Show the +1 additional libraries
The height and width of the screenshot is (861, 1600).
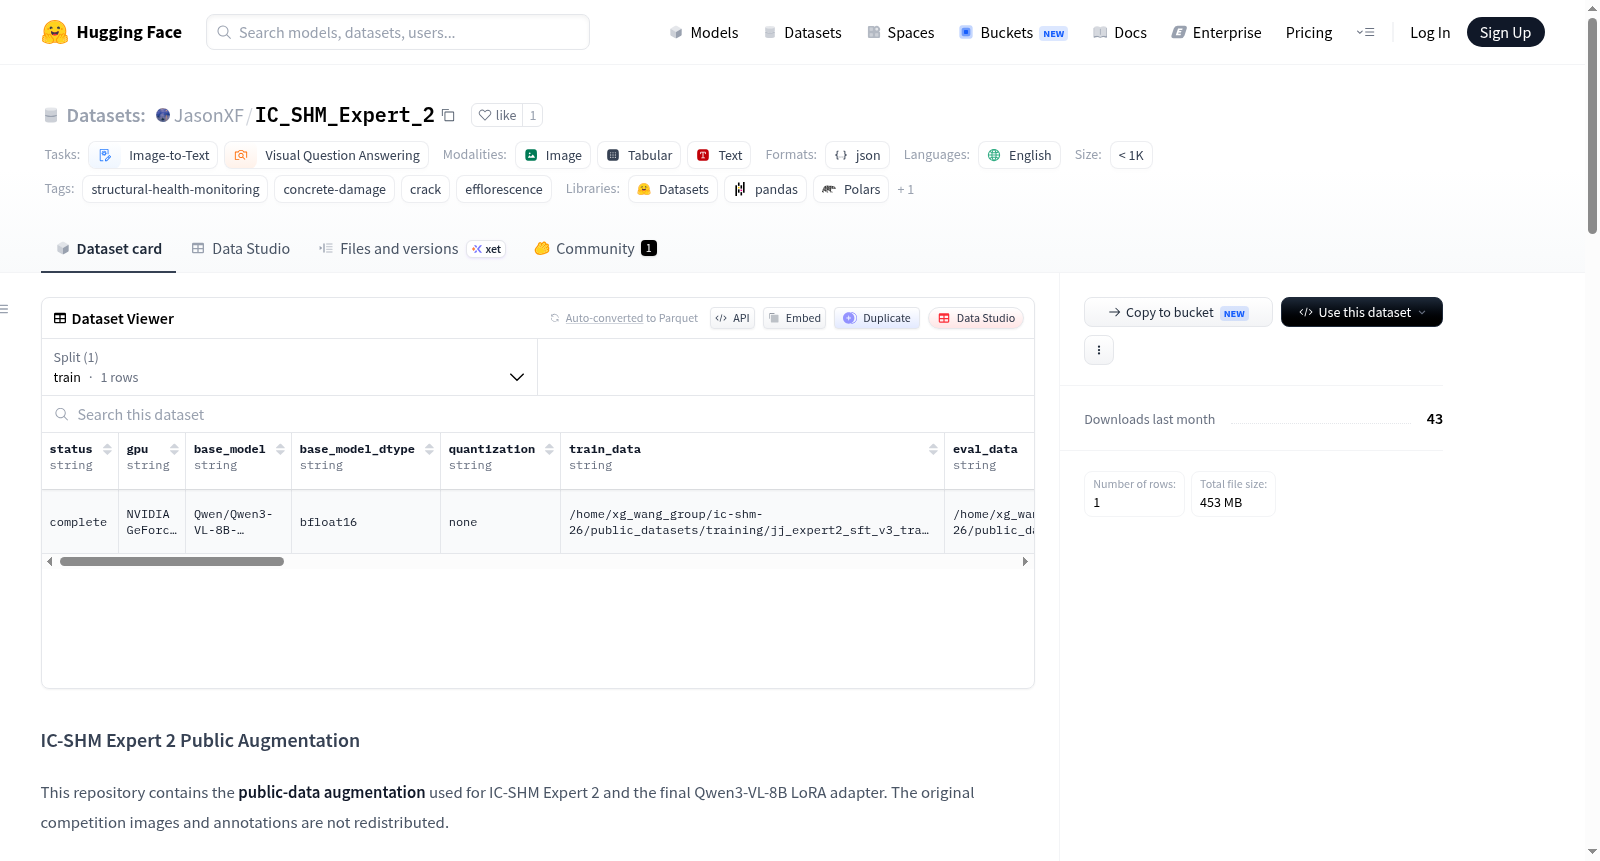905,189
